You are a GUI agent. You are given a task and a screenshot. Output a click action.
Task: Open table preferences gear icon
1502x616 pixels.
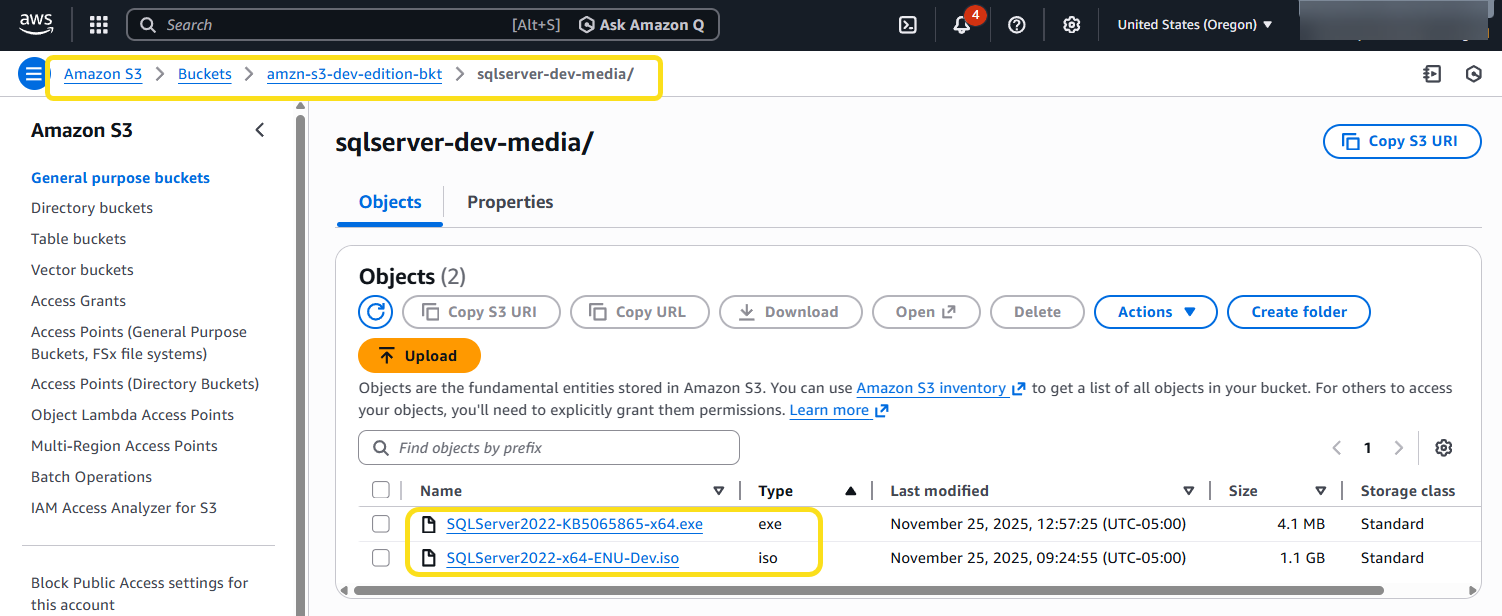[x=1443, y=448]
